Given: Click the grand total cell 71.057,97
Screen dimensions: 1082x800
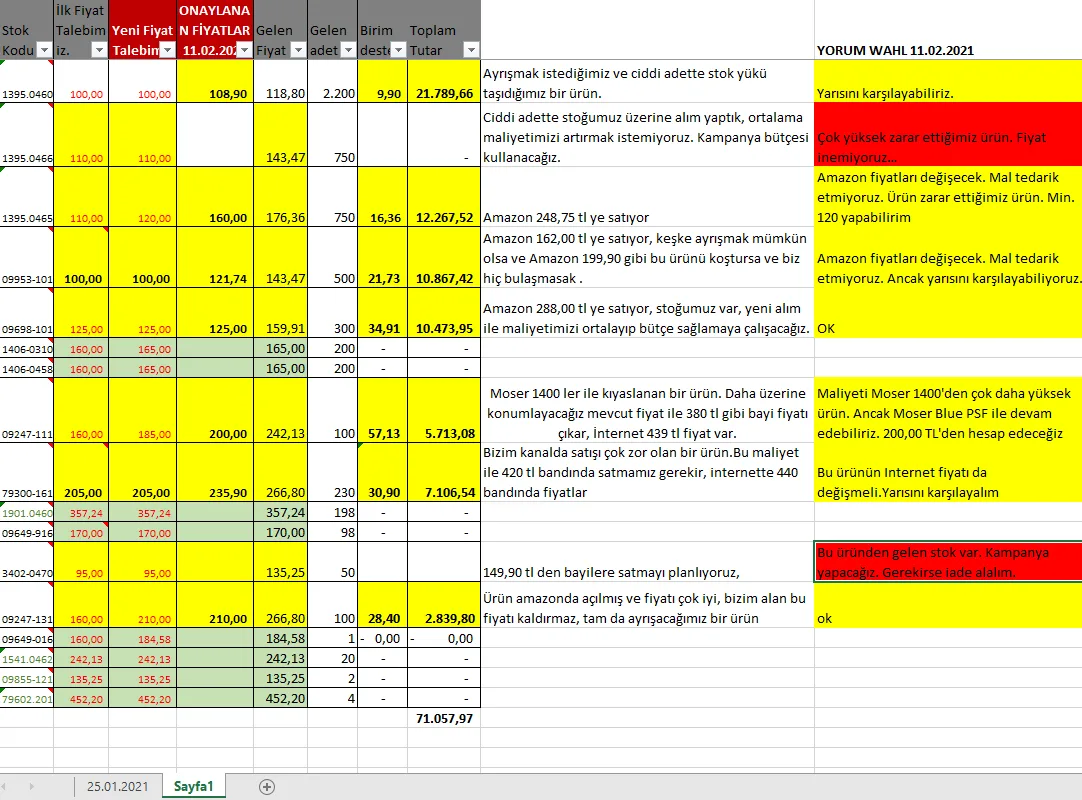Looking at the screenshot, I should [x=444, y=719].
